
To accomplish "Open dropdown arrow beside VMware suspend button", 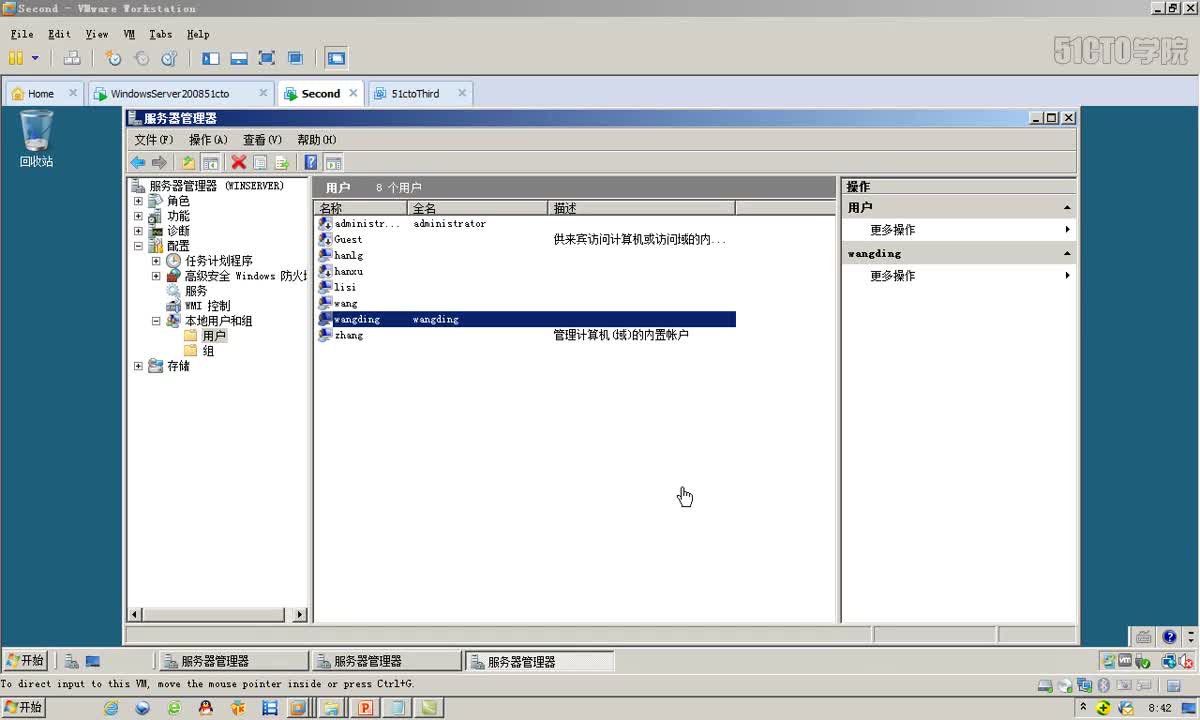I will click(35, 59).
